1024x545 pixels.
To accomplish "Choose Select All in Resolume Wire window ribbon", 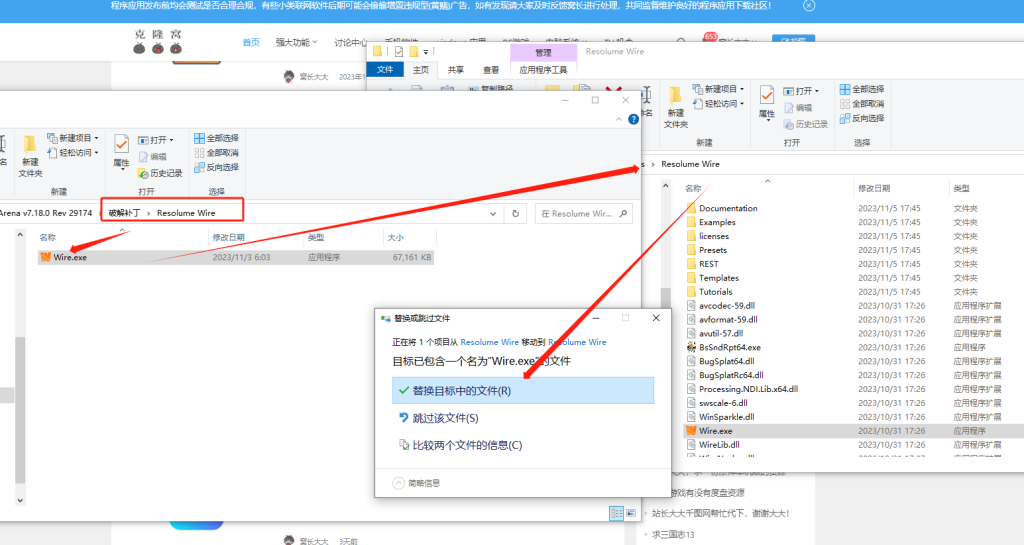I will click(x=861, y=89).
